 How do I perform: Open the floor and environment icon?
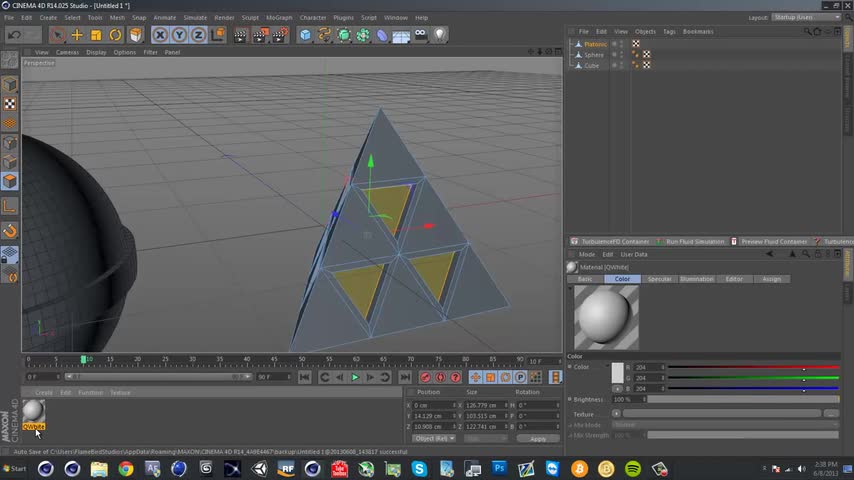pyautogui.click(x=401, y=35)
